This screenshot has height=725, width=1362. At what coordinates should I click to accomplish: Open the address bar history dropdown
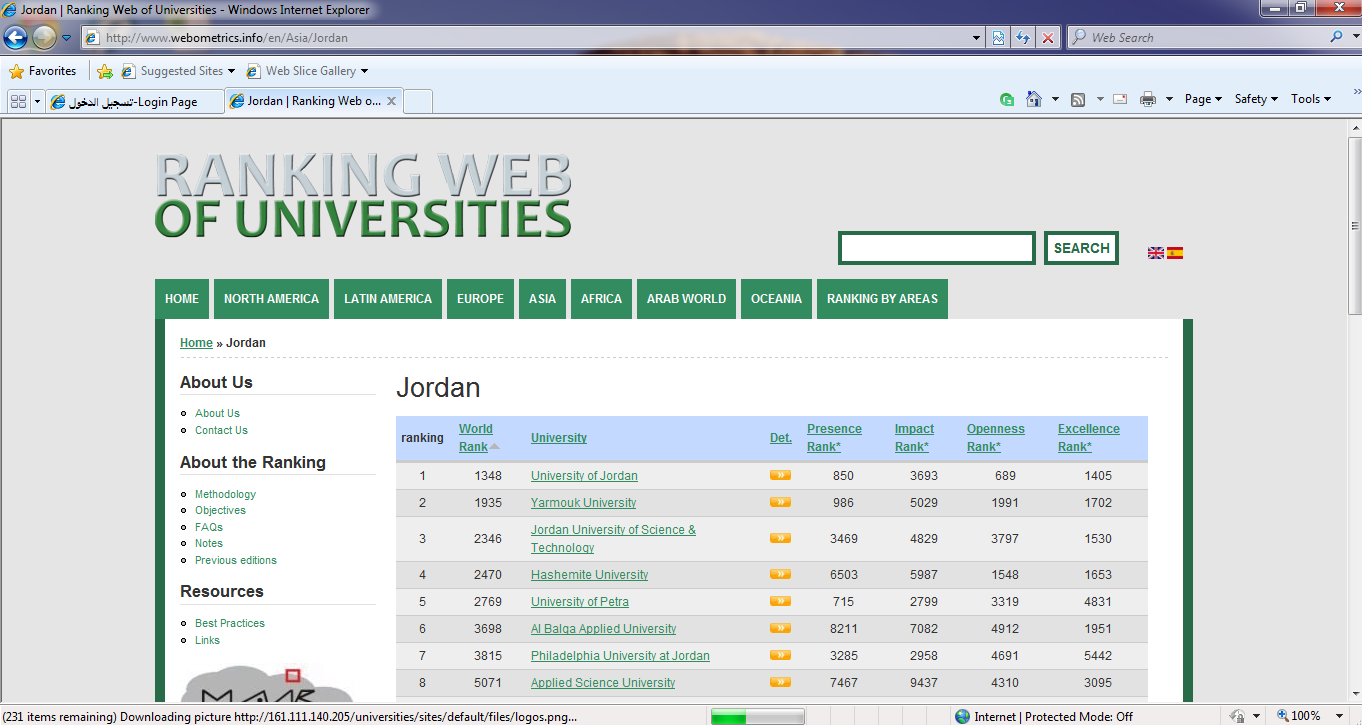click(x=977, y=38)
